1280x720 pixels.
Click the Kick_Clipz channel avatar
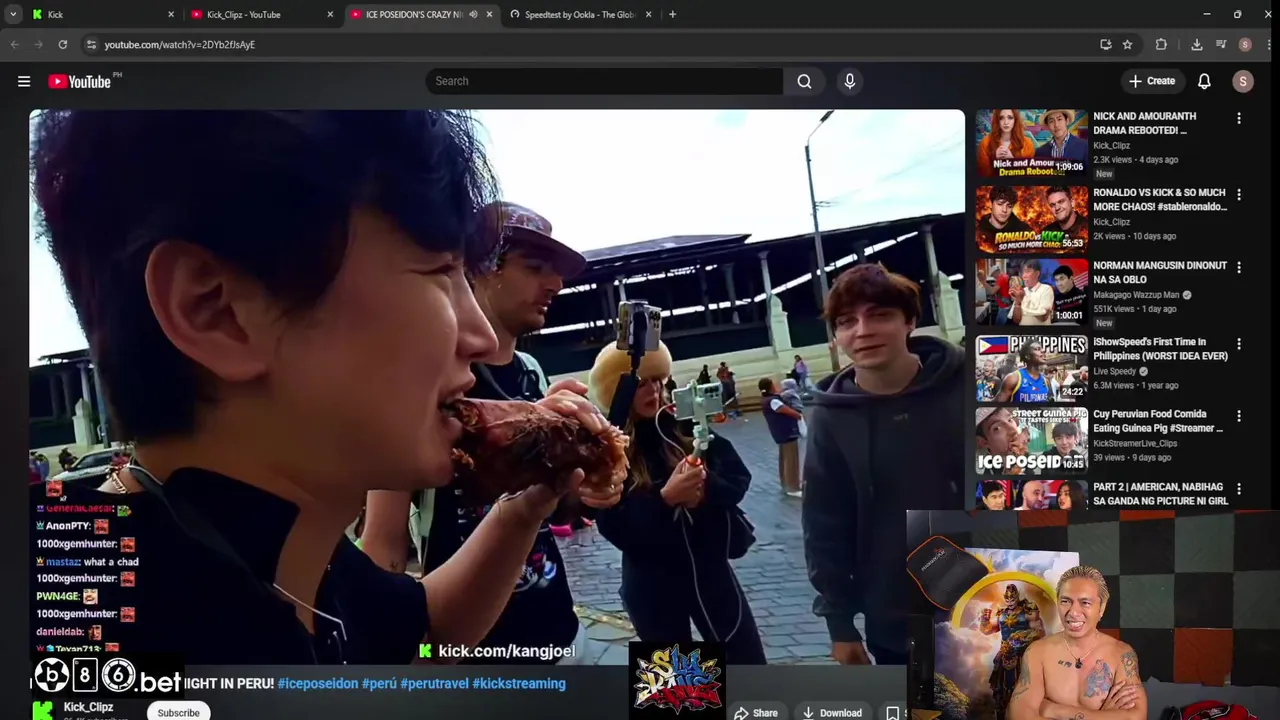(42, 711)
